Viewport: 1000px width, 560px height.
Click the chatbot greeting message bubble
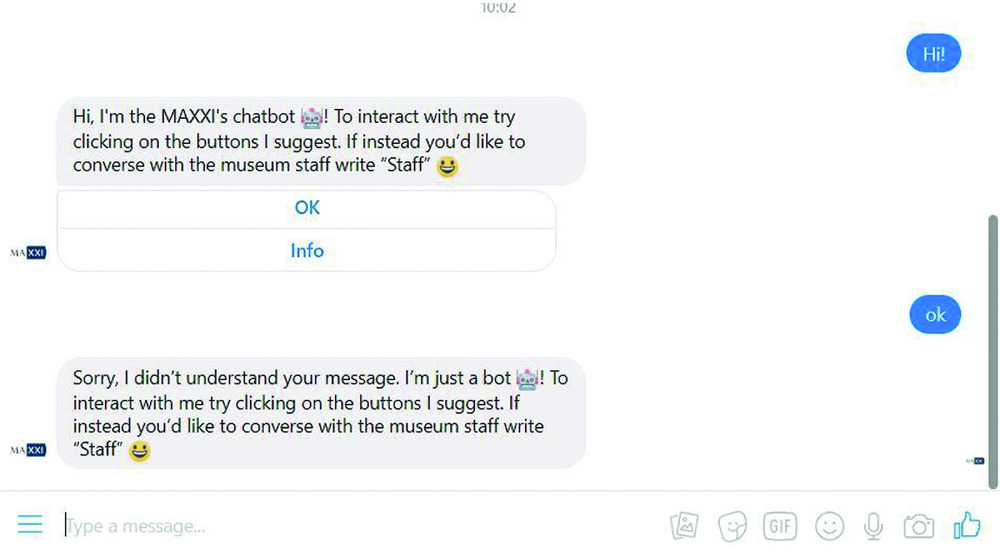(x=320, y=141)
